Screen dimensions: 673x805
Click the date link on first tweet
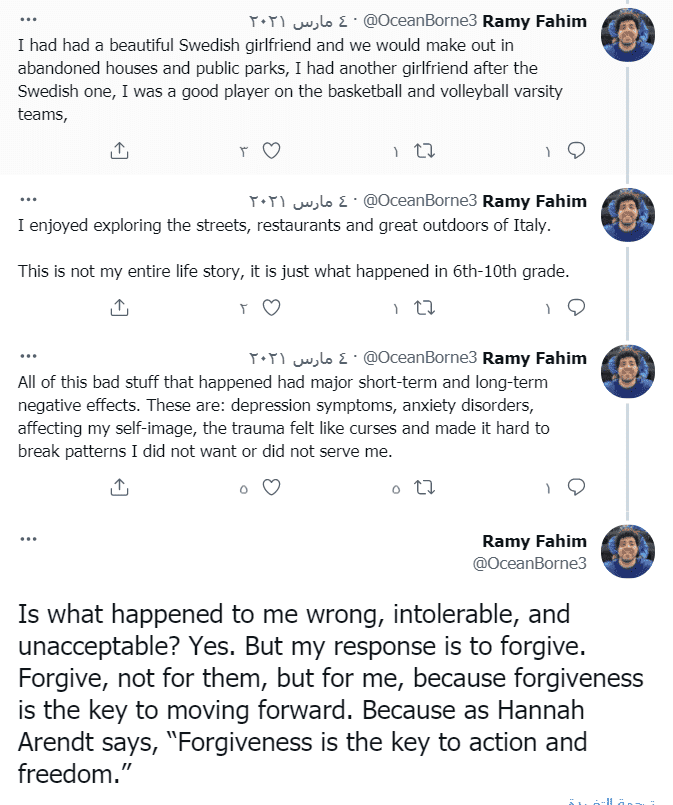click(x=298, y=22)
